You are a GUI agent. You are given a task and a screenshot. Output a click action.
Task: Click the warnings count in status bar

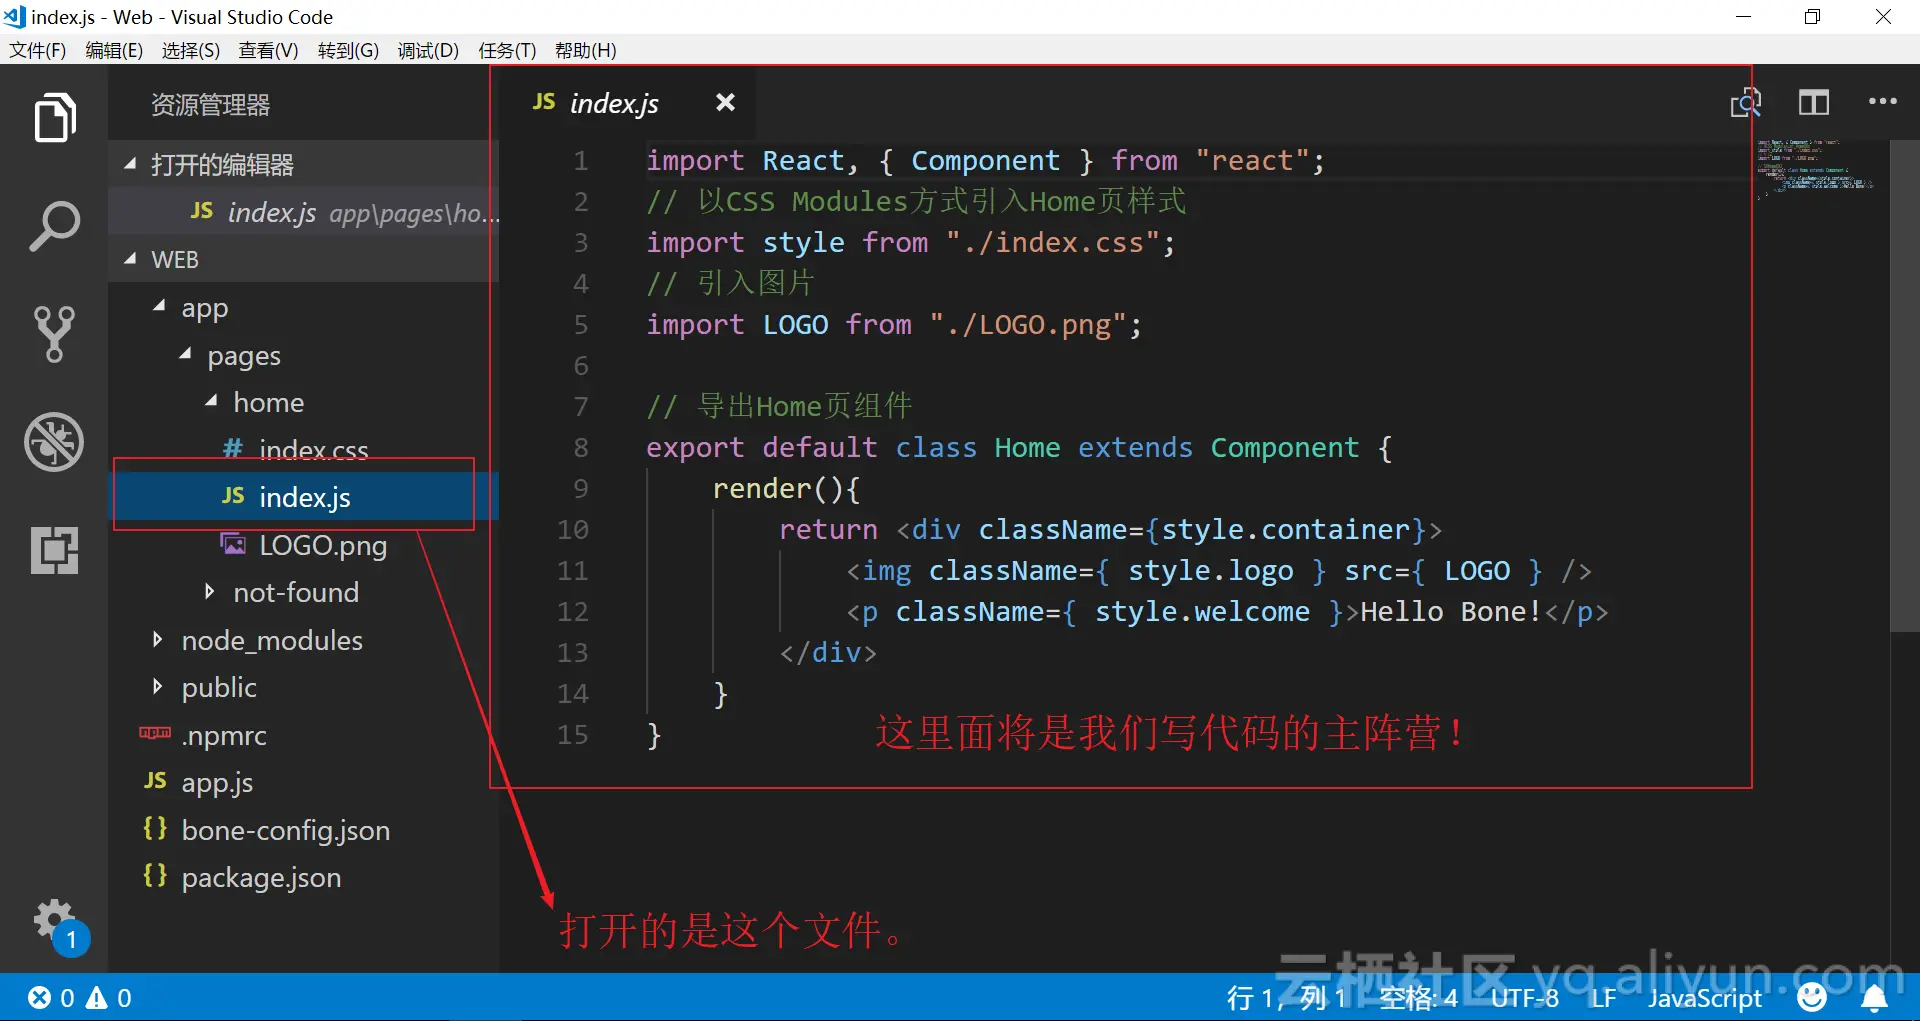coord(109,997)
